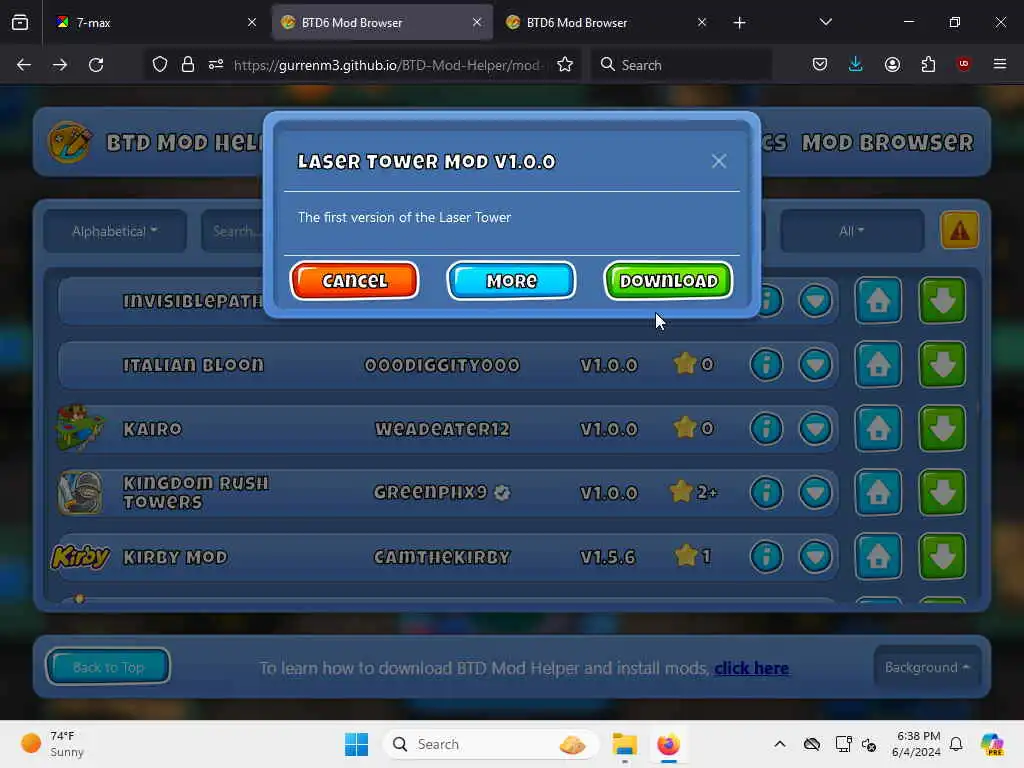Open Kingdom Rush Towers homepage
1024x768 pixels.
tap(878, 492)
